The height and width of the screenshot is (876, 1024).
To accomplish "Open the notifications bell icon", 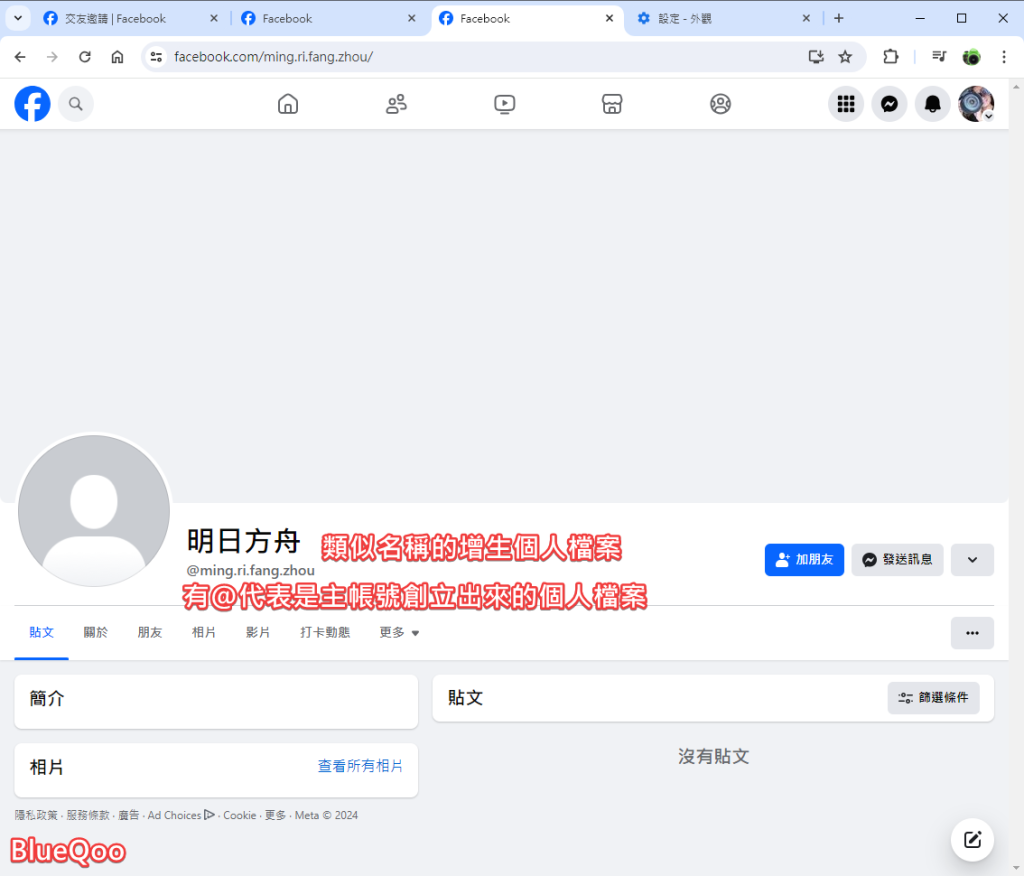I will tap(932, 104).
